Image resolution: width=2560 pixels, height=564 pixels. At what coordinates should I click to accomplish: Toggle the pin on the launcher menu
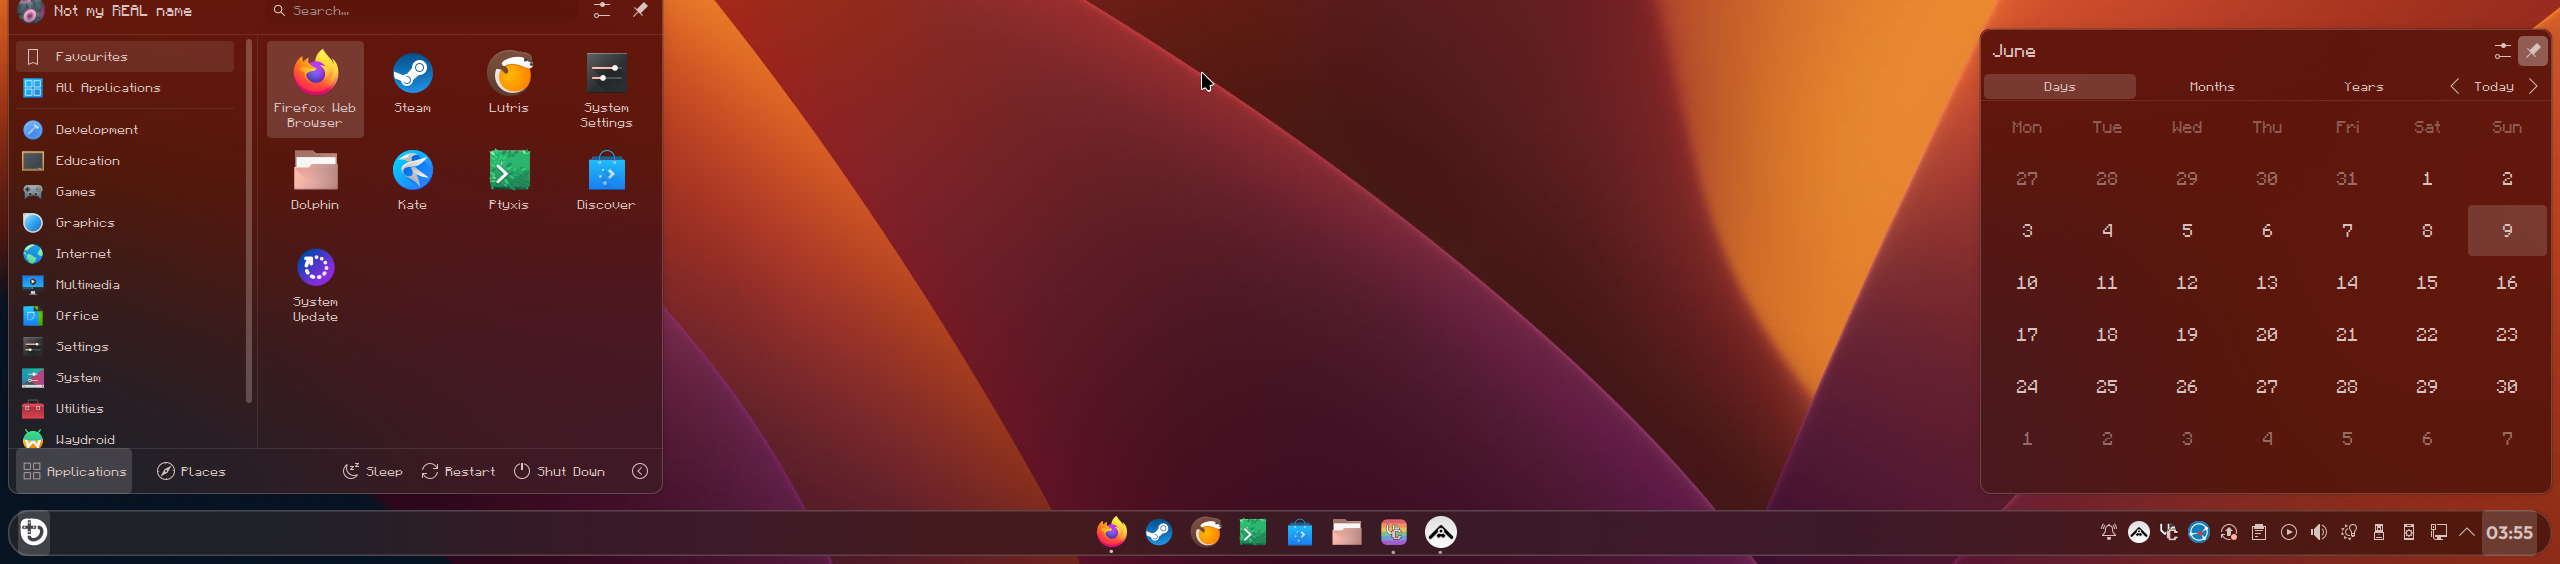click(640, 10)
